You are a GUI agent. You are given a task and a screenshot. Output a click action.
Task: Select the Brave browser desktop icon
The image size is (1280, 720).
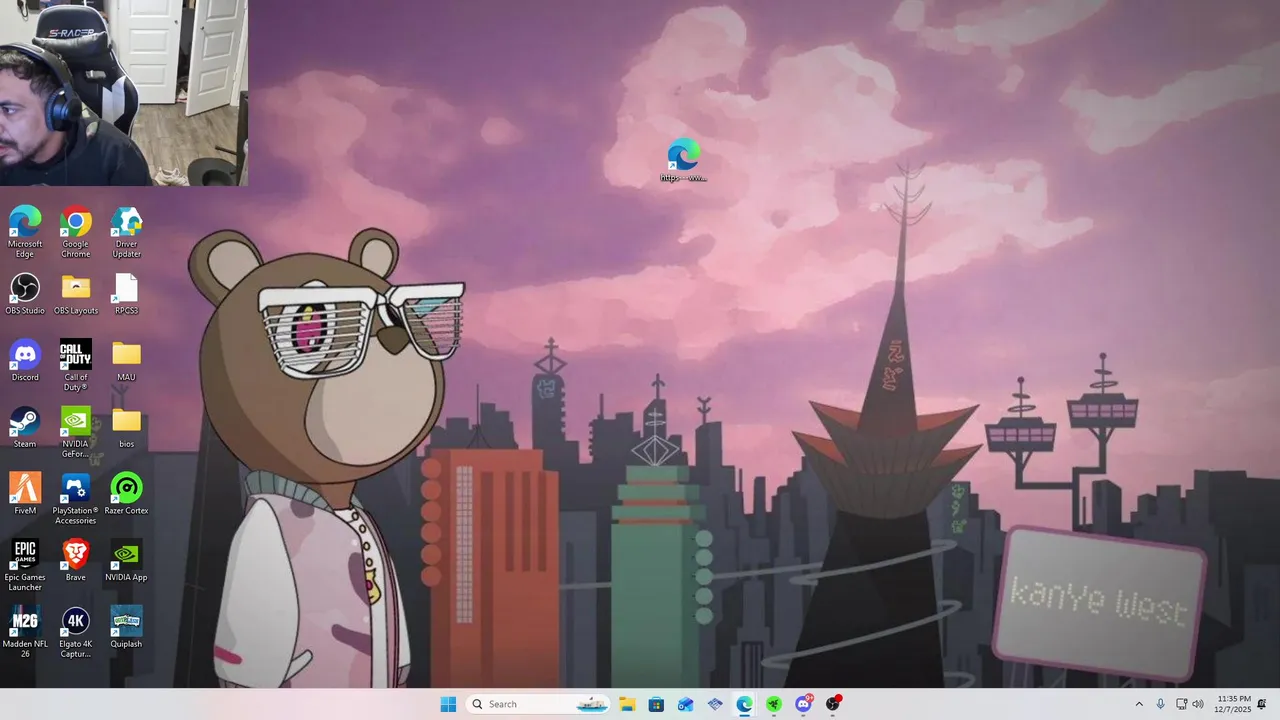[x=76, y=560]
